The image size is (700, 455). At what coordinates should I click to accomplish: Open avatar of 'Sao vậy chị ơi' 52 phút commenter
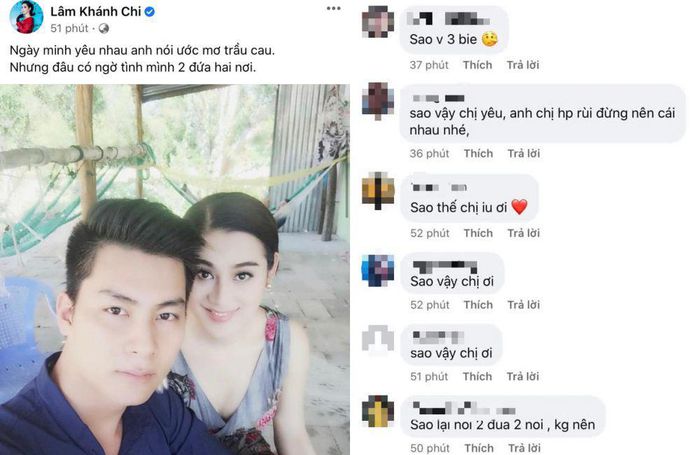click(x=378, y=271)
